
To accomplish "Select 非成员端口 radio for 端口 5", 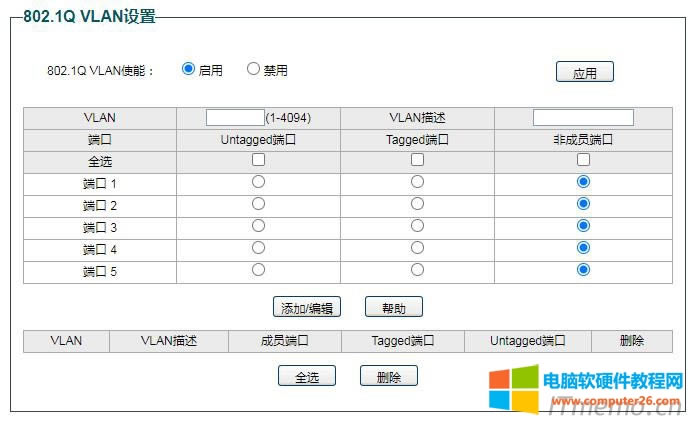I will pyautogui.click(x=583, y=270).
